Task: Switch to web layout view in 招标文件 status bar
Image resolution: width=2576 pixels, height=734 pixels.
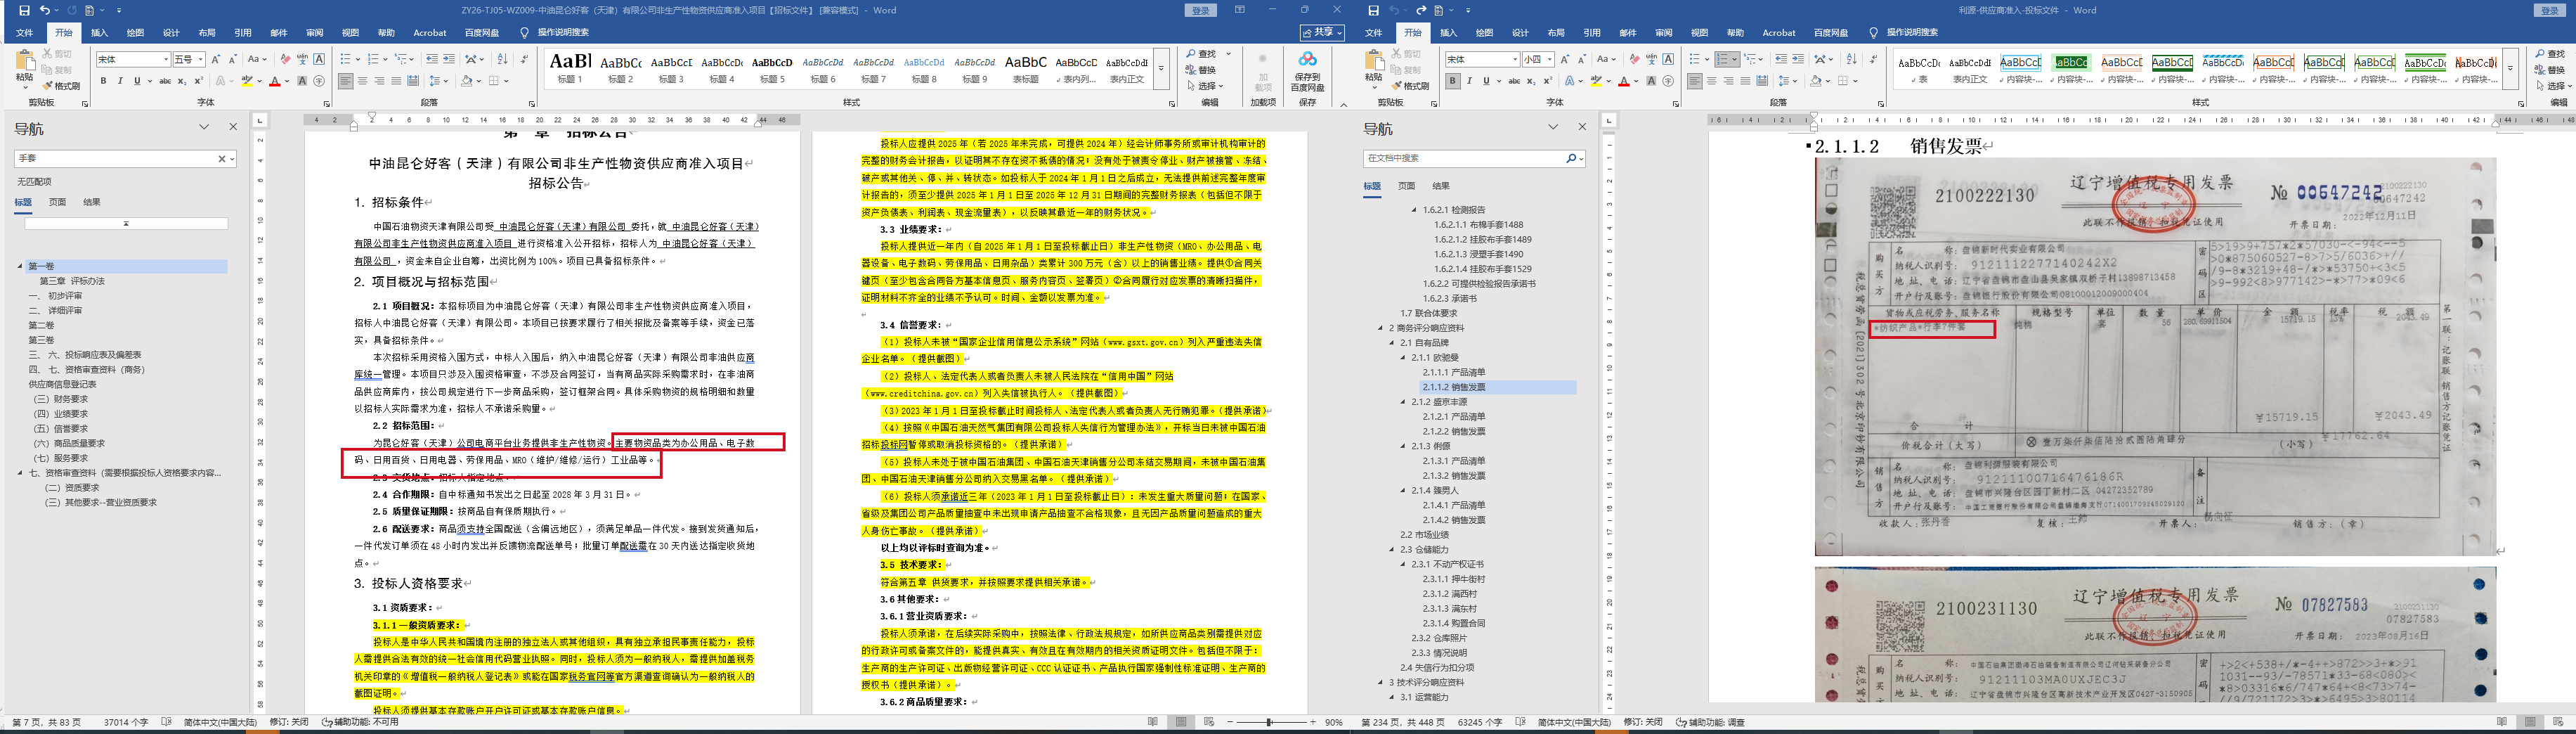Action: (x=1209, y=722)
